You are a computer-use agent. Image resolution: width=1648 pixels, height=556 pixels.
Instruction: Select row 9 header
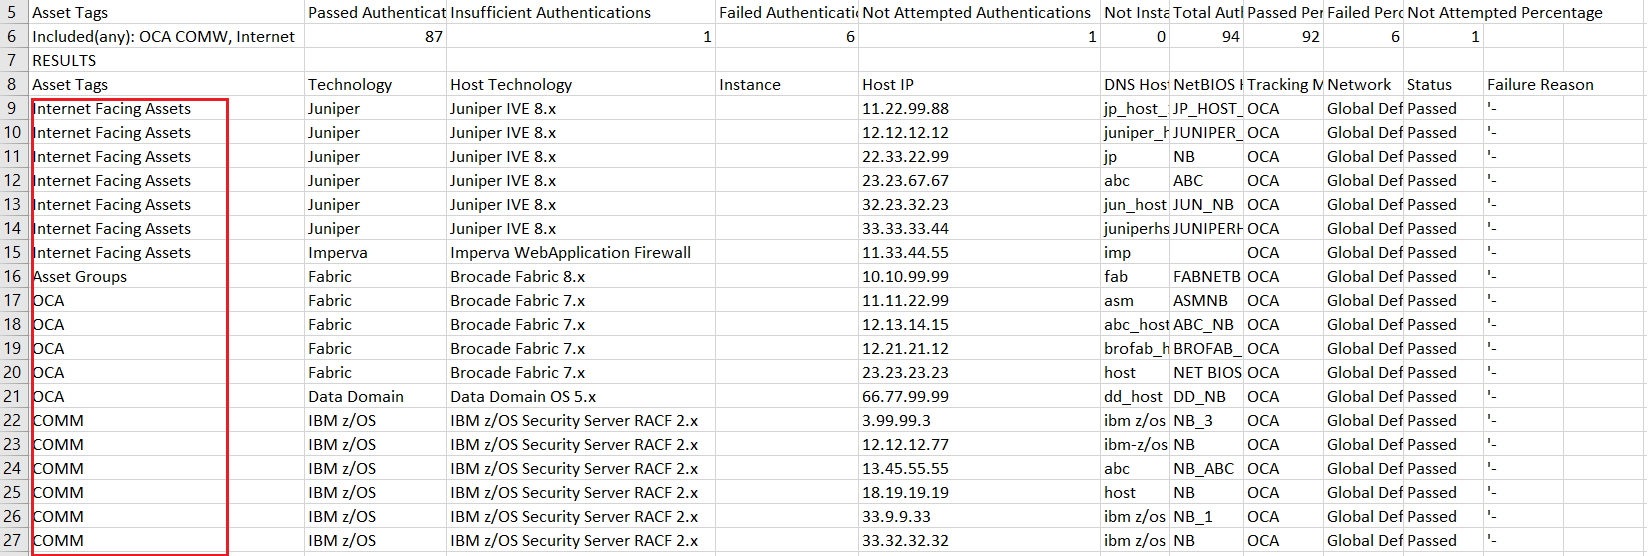(14, 108)
